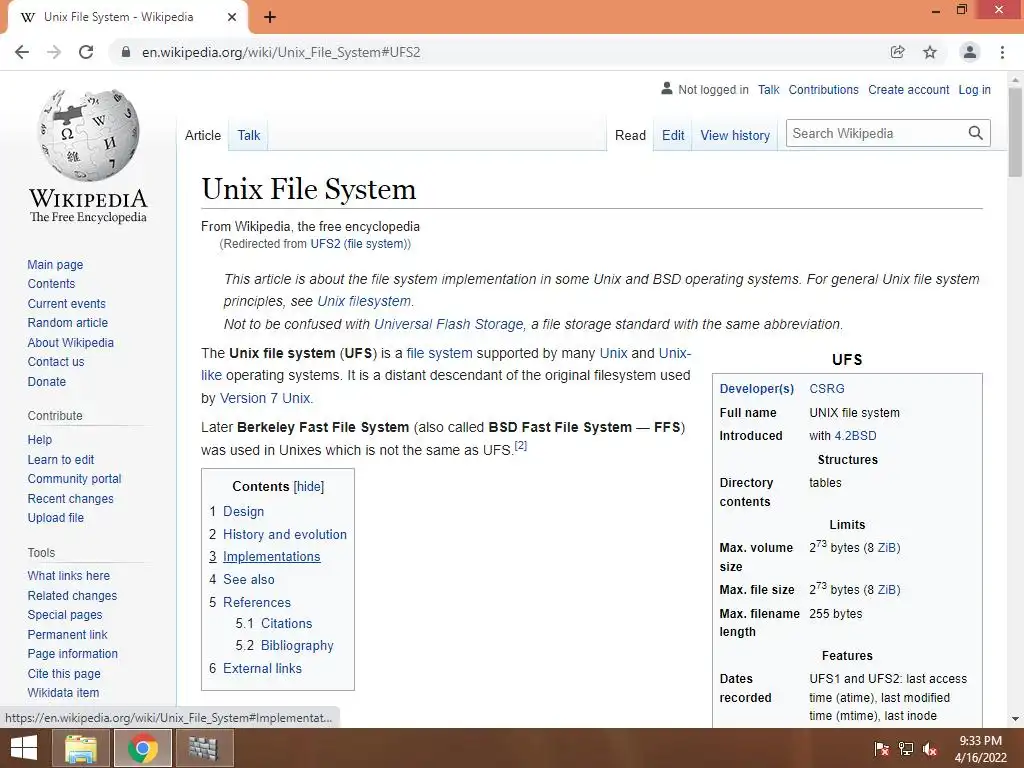Jump to 5 References section
This screenshot has width=1024, height=768.
tap(249, 602)
